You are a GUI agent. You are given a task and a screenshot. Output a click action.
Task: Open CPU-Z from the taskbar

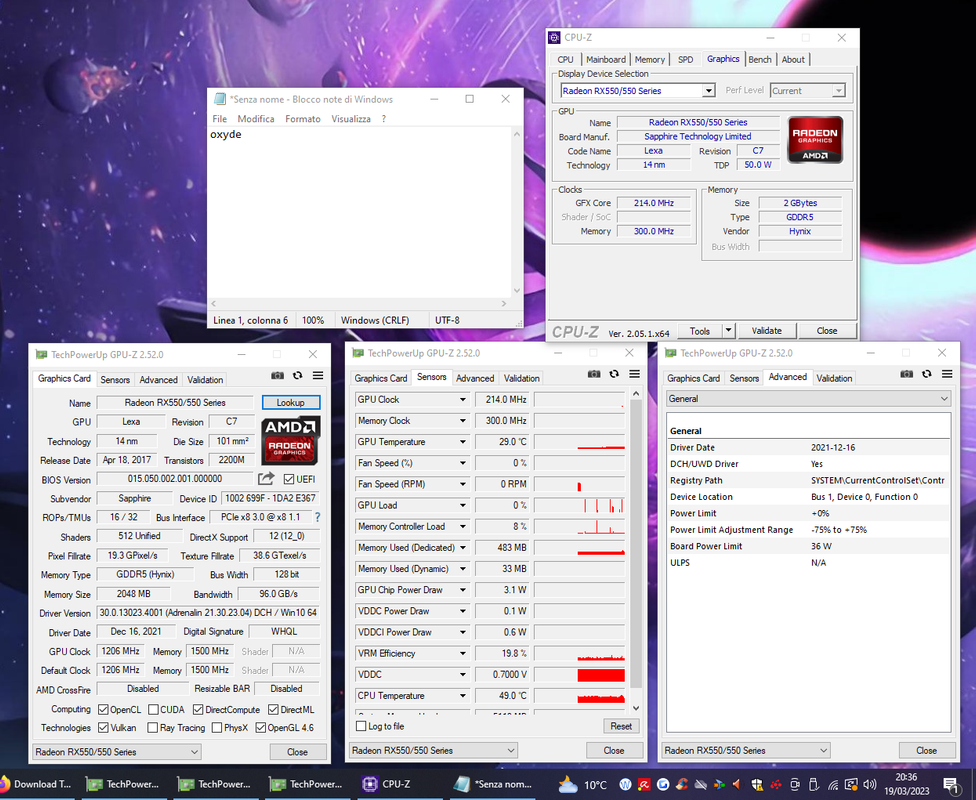tap(387, 784)
